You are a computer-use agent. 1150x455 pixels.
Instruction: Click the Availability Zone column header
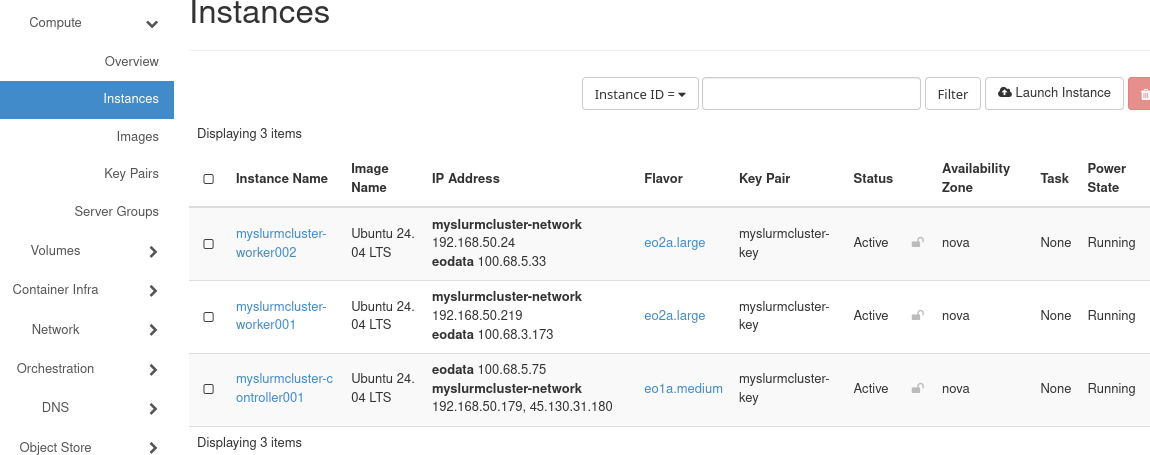(x=976, y=178)
